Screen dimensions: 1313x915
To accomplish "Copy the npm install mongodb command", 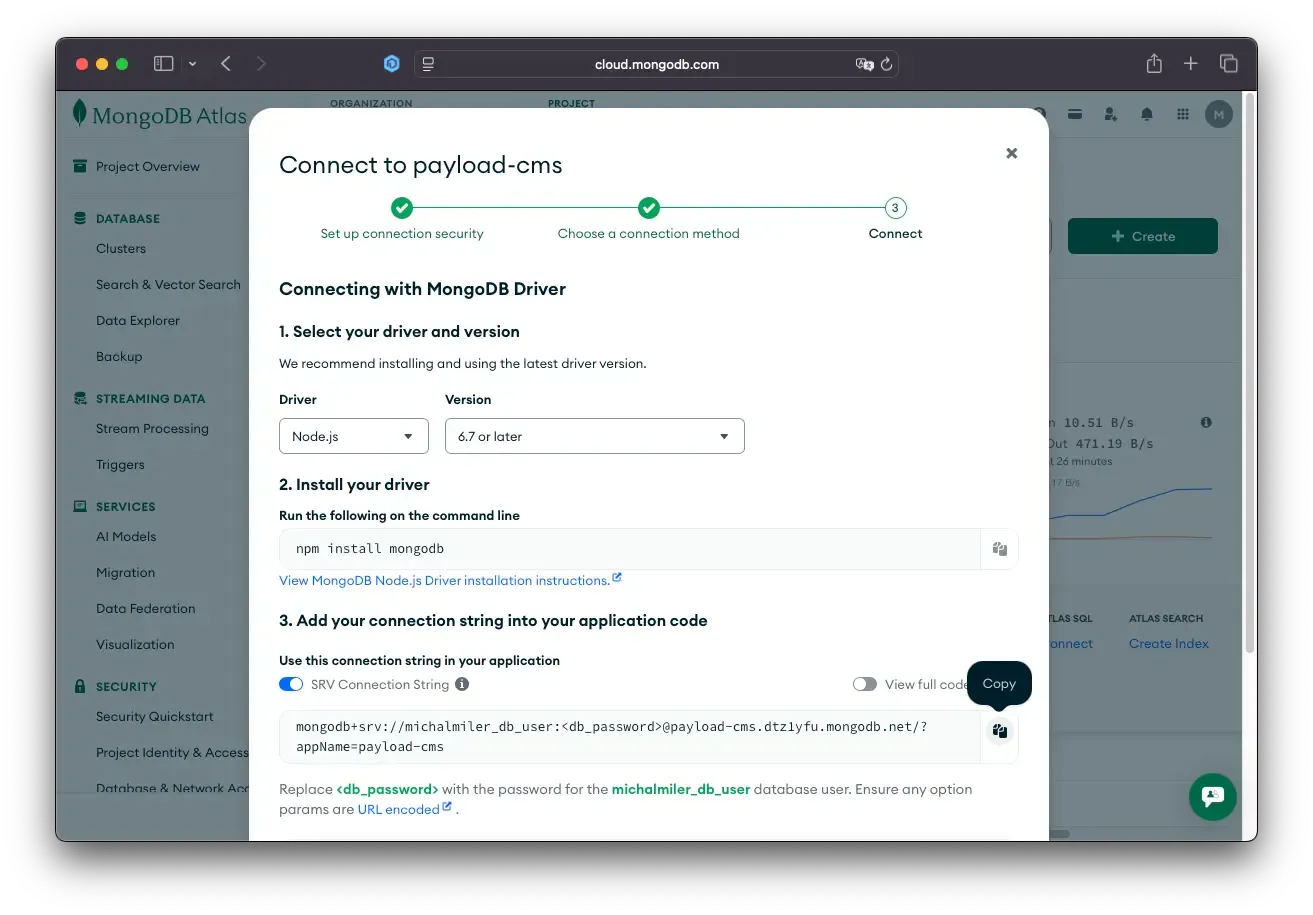I will pyautogui.click(x=999, y=548).
